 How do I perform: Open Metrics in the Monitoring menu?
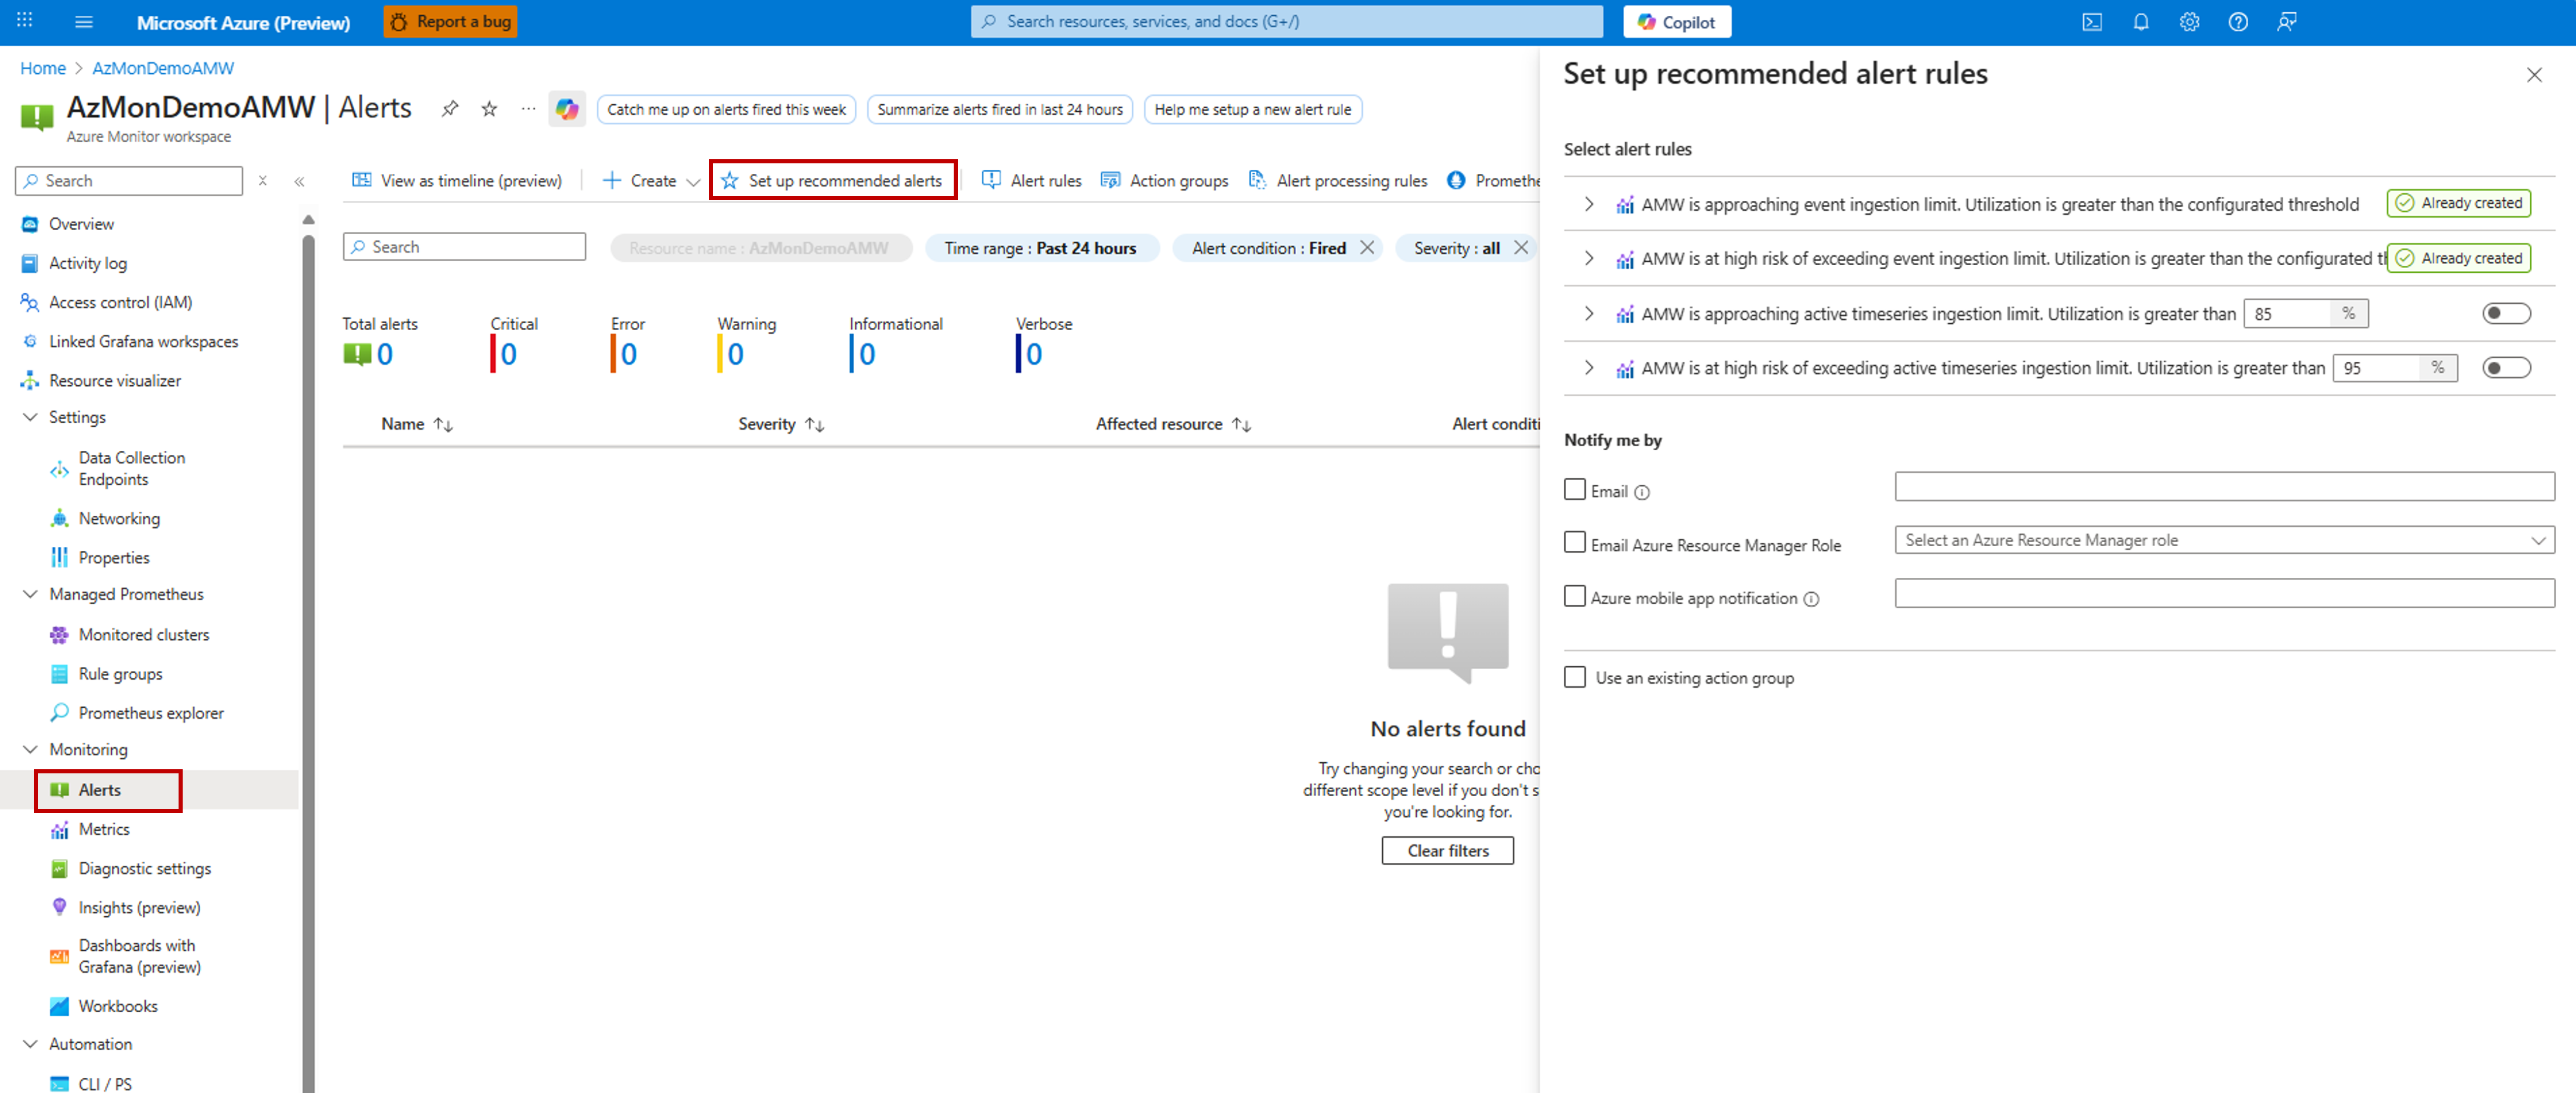tap(104, 829)
